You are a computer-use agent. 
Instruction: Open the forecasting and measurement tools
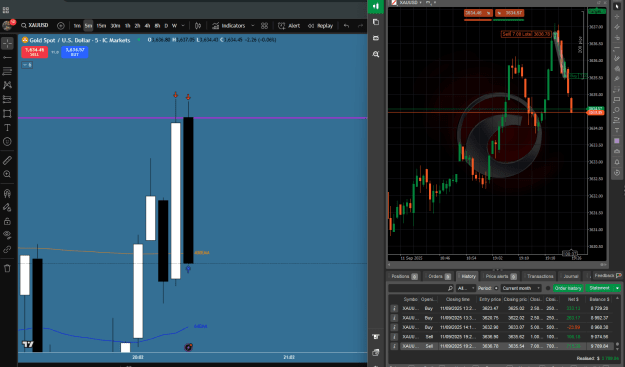pos(7,99)
